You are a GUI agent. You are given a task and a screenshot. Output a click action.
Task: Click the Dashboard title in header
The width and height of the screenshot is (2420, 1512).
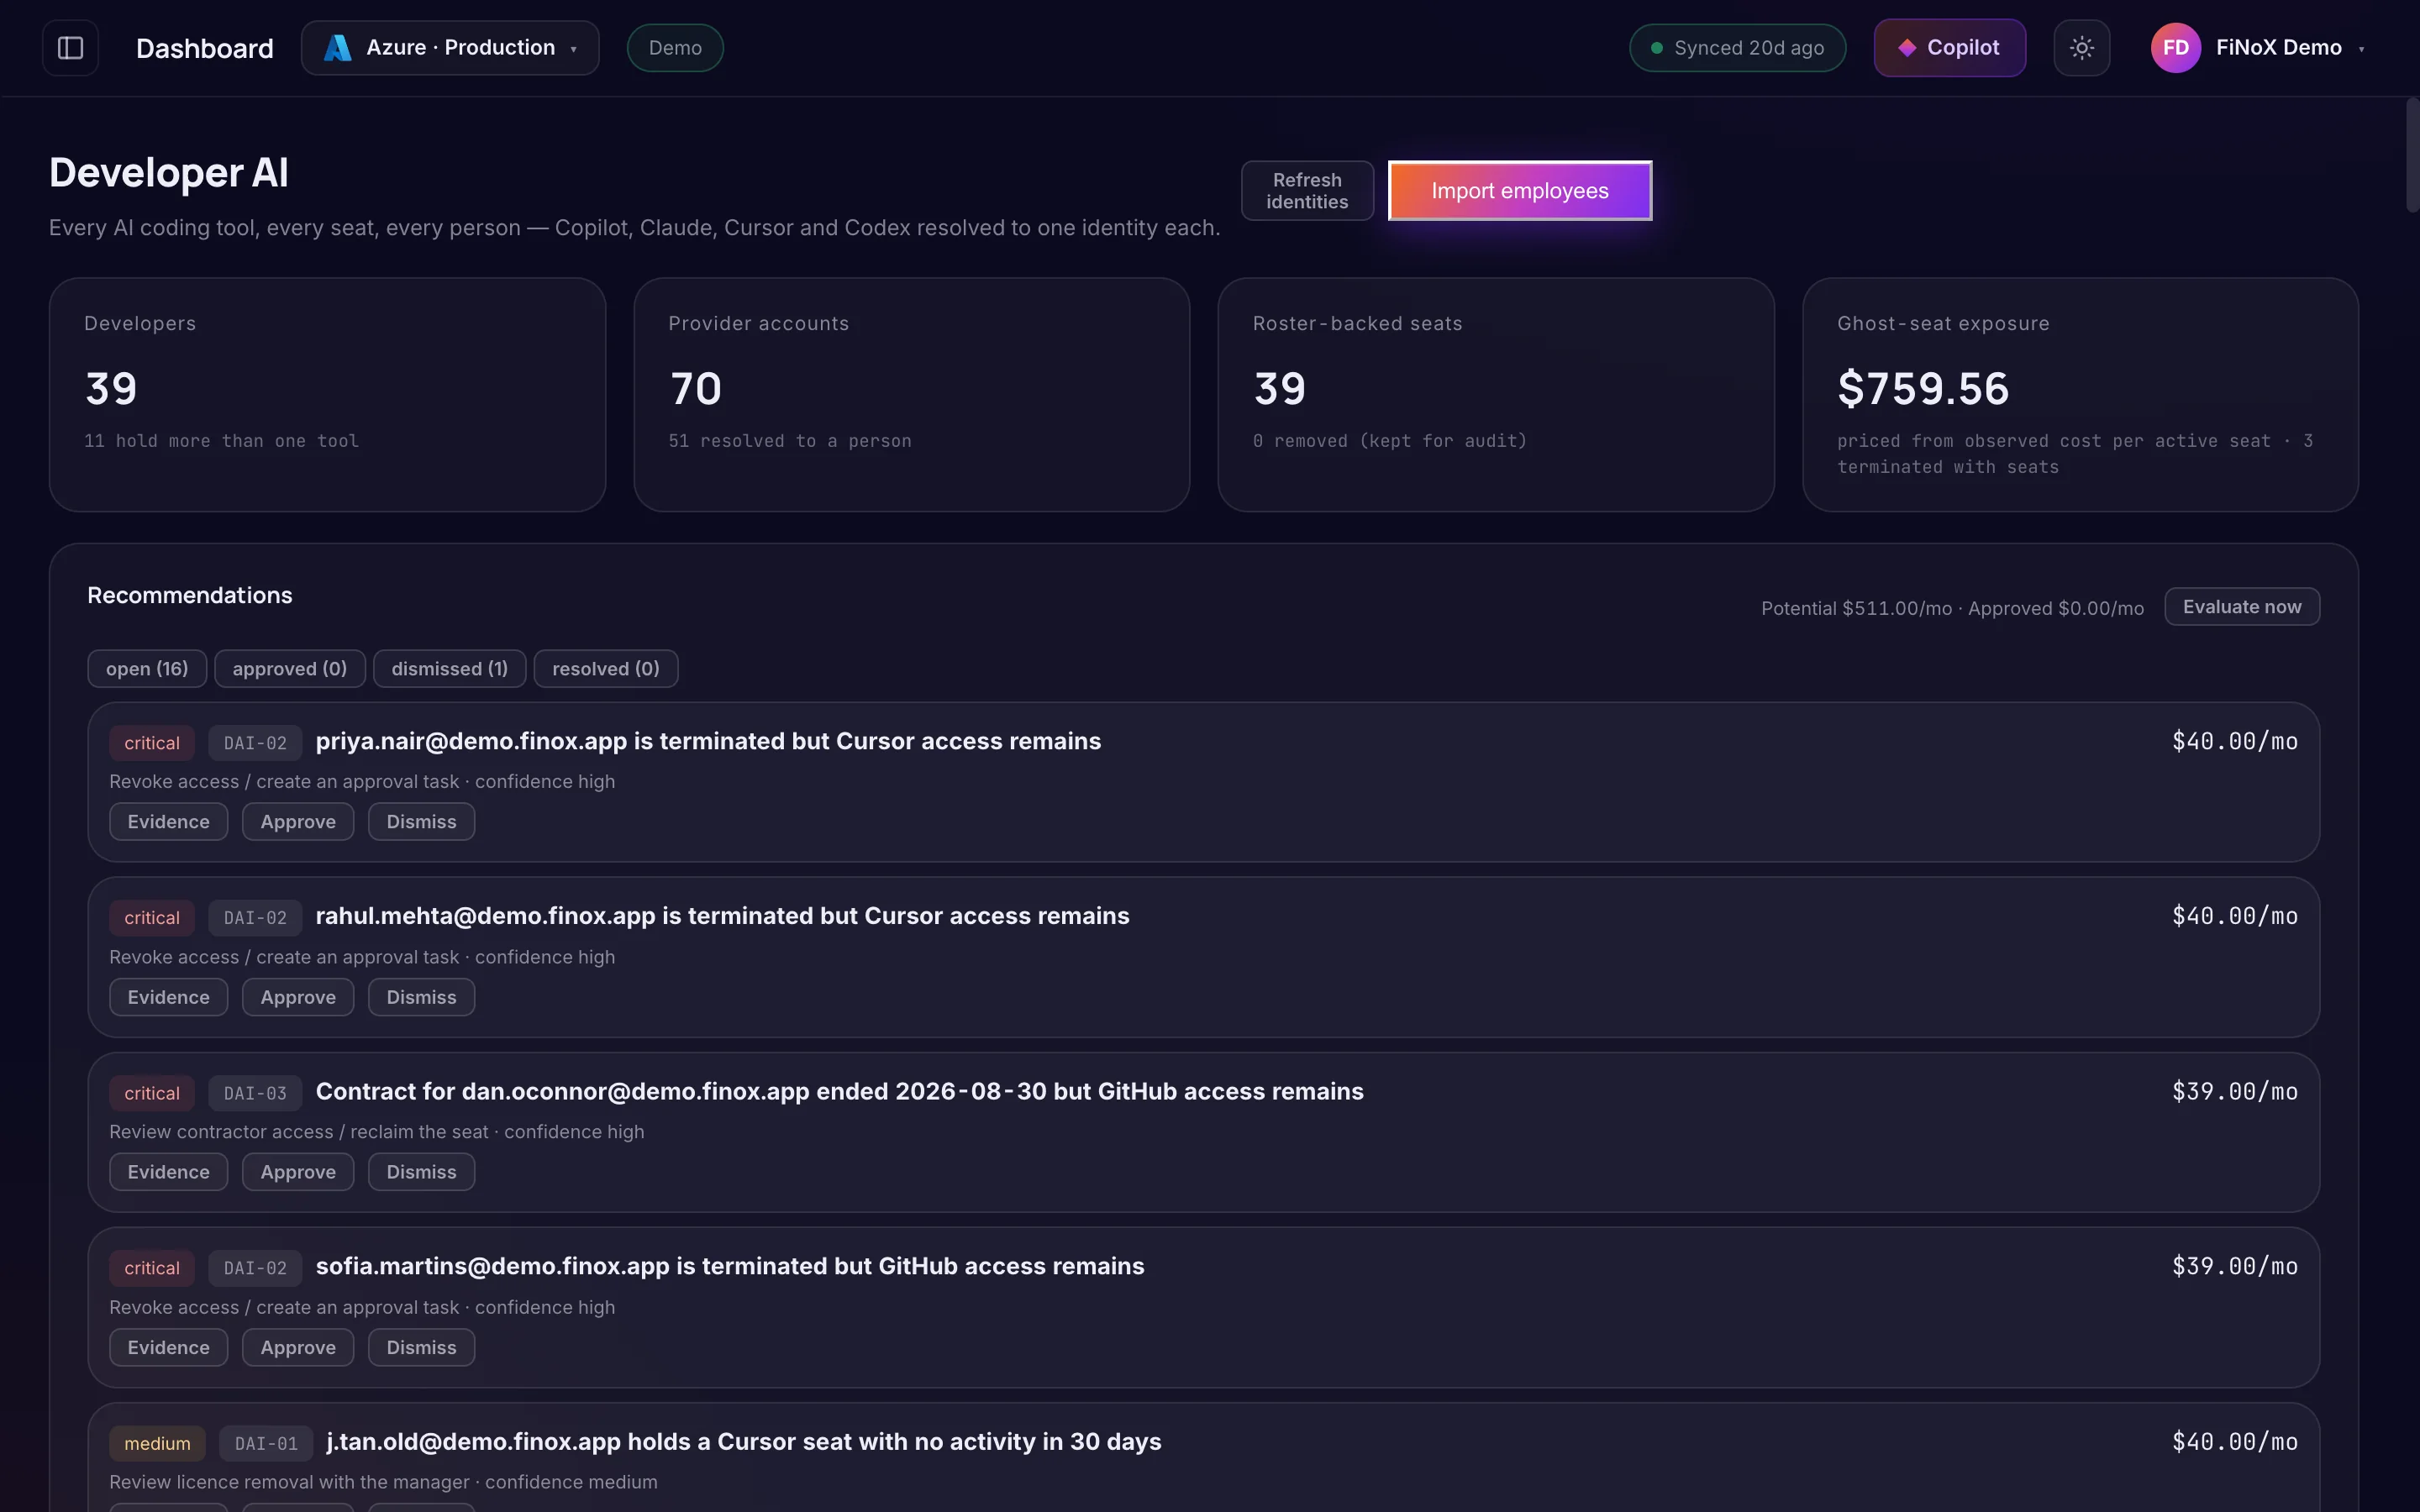click(204, 48)
